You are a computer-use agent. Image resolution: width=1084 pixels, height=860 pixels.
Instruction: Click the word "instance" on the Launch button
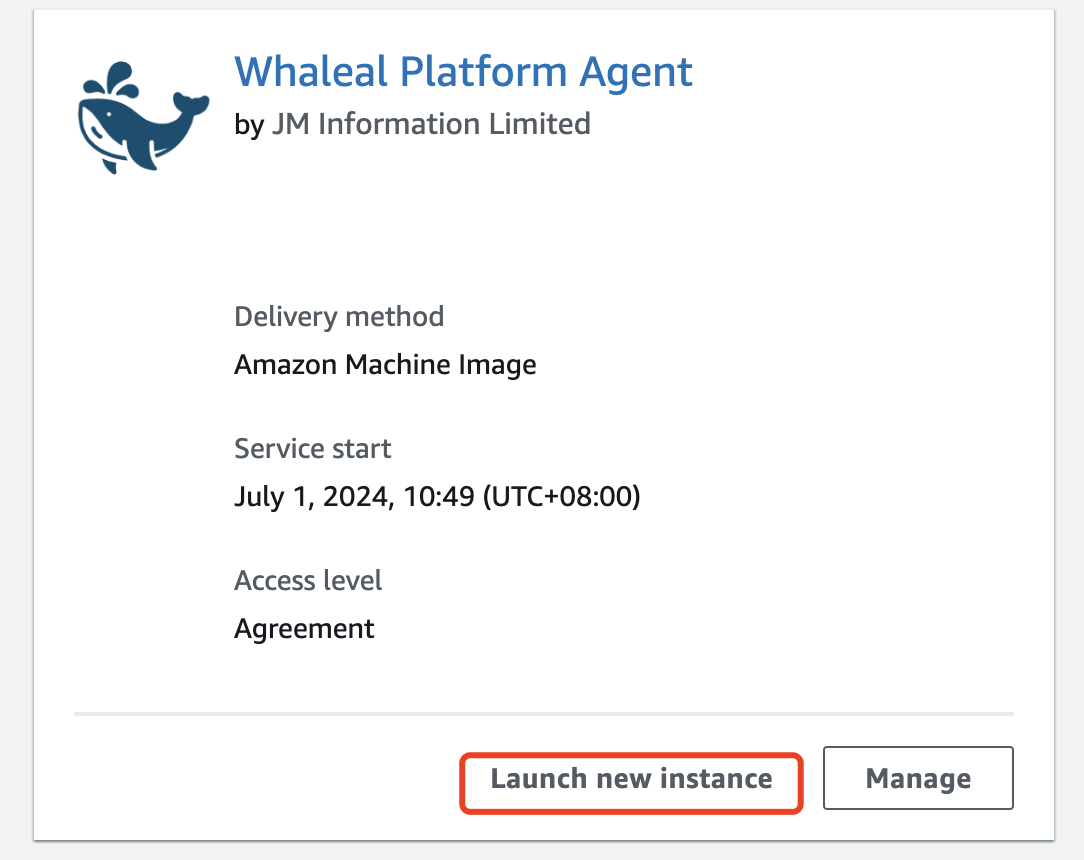(x=719, y=779)
